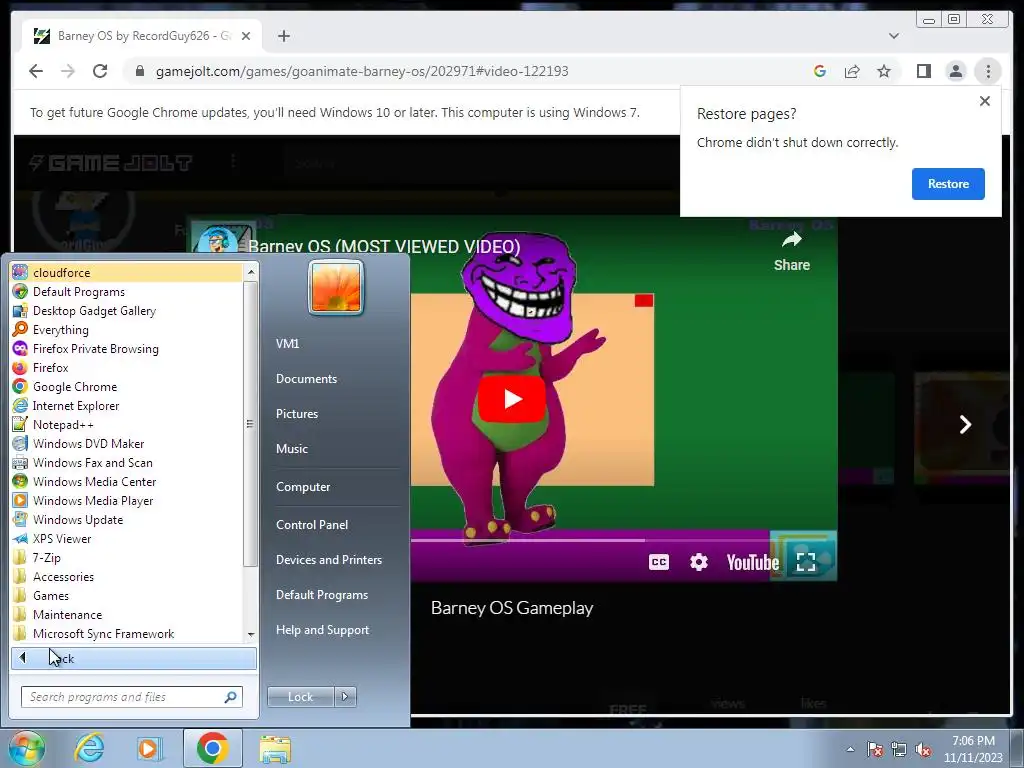Go Back to the main Start menu
The image size is (1024, 768).
(134, 658)
